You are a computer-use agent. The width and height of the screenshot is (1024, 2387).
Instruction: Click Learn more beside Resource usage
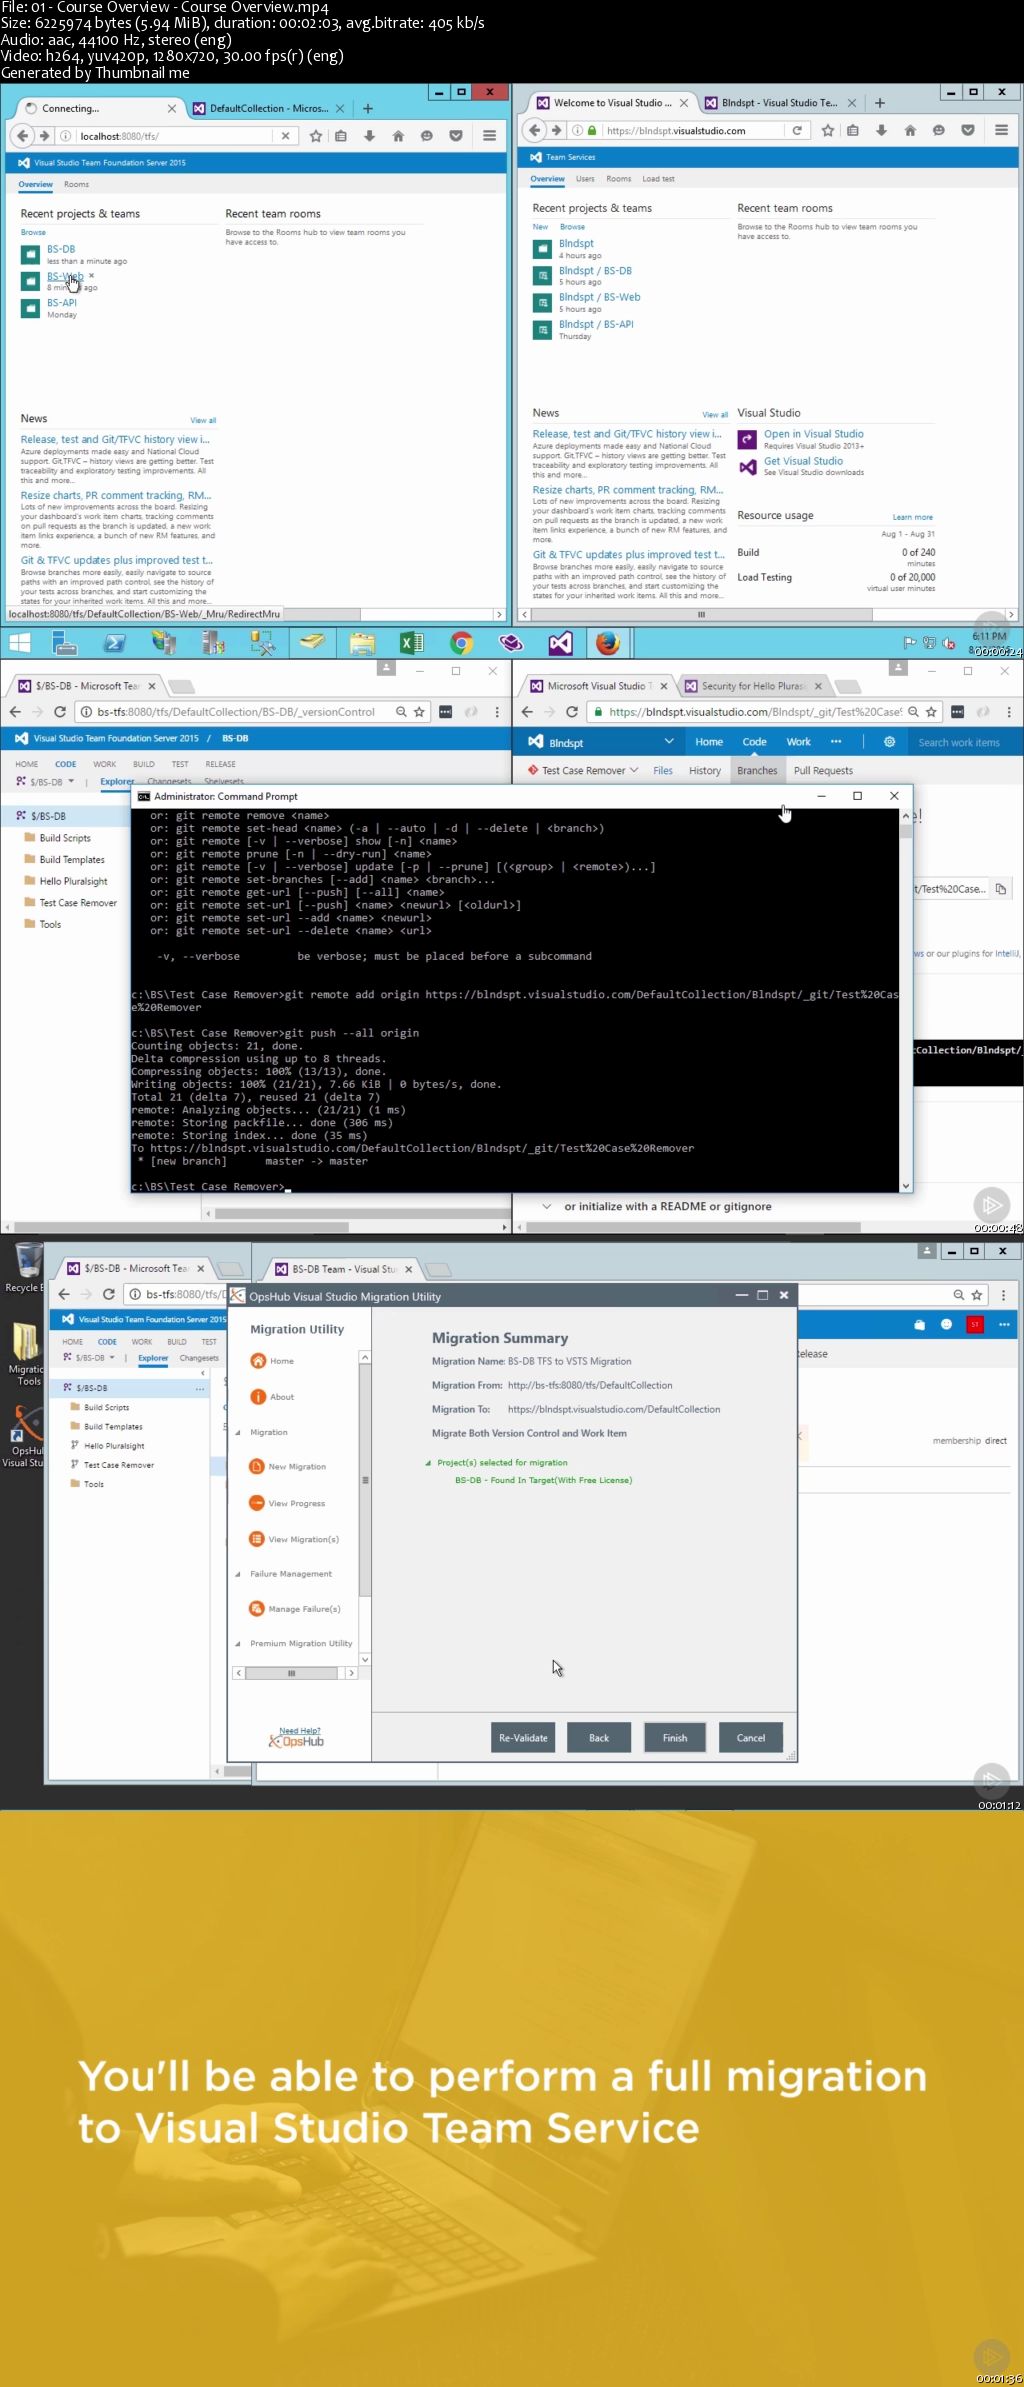point(912,517)
